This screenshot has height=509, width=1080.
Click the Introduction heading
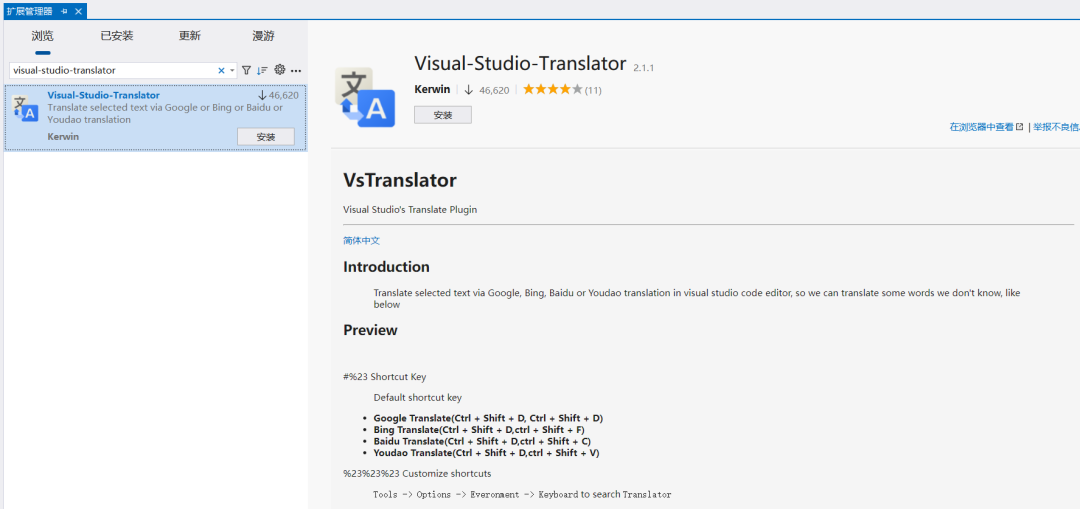[x=386, y=267]
